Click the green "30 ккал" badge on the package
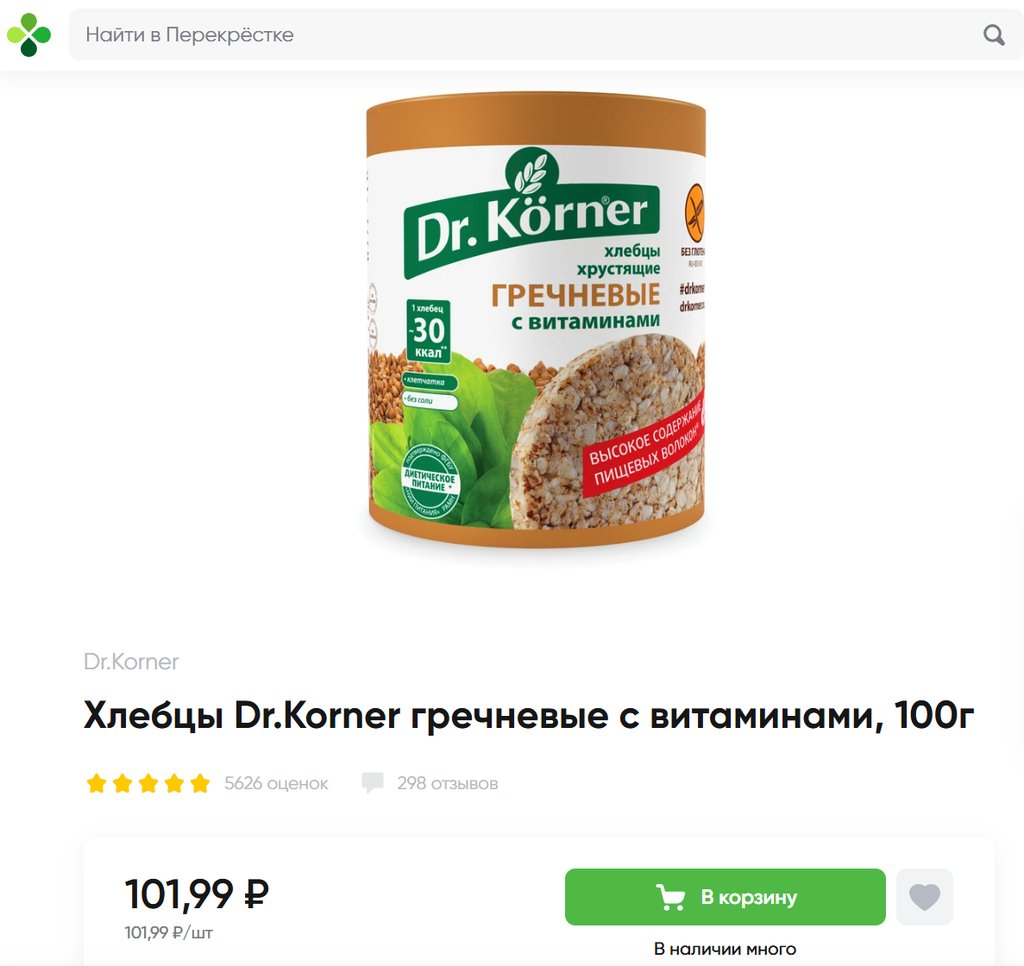 coord(428,331)
